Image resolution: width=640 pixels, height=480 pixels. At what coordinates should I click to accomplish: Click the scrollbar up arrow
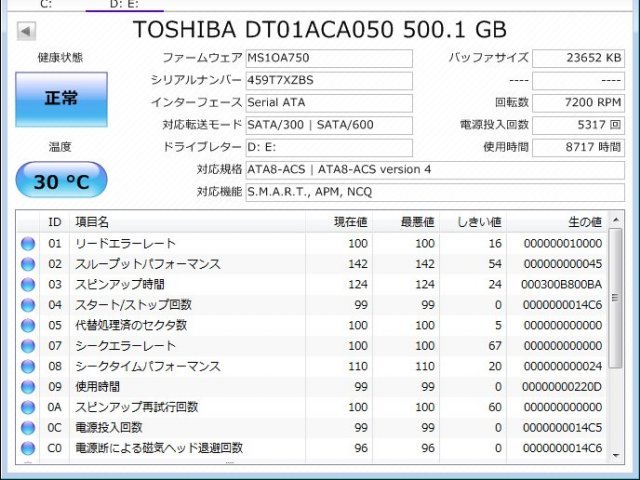tap(616, 220)
